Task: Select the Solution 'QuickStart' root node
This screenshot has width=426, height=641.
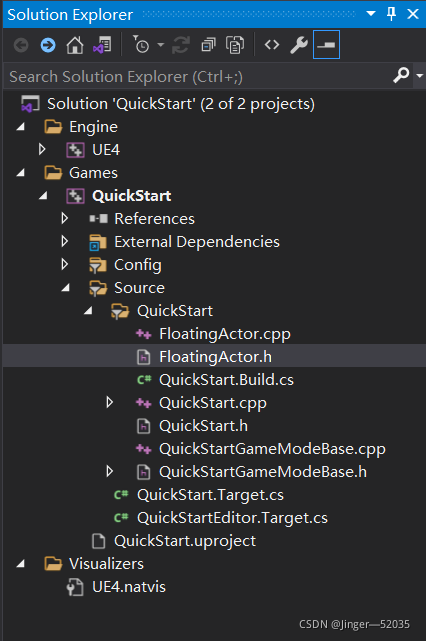Action: 181,104
